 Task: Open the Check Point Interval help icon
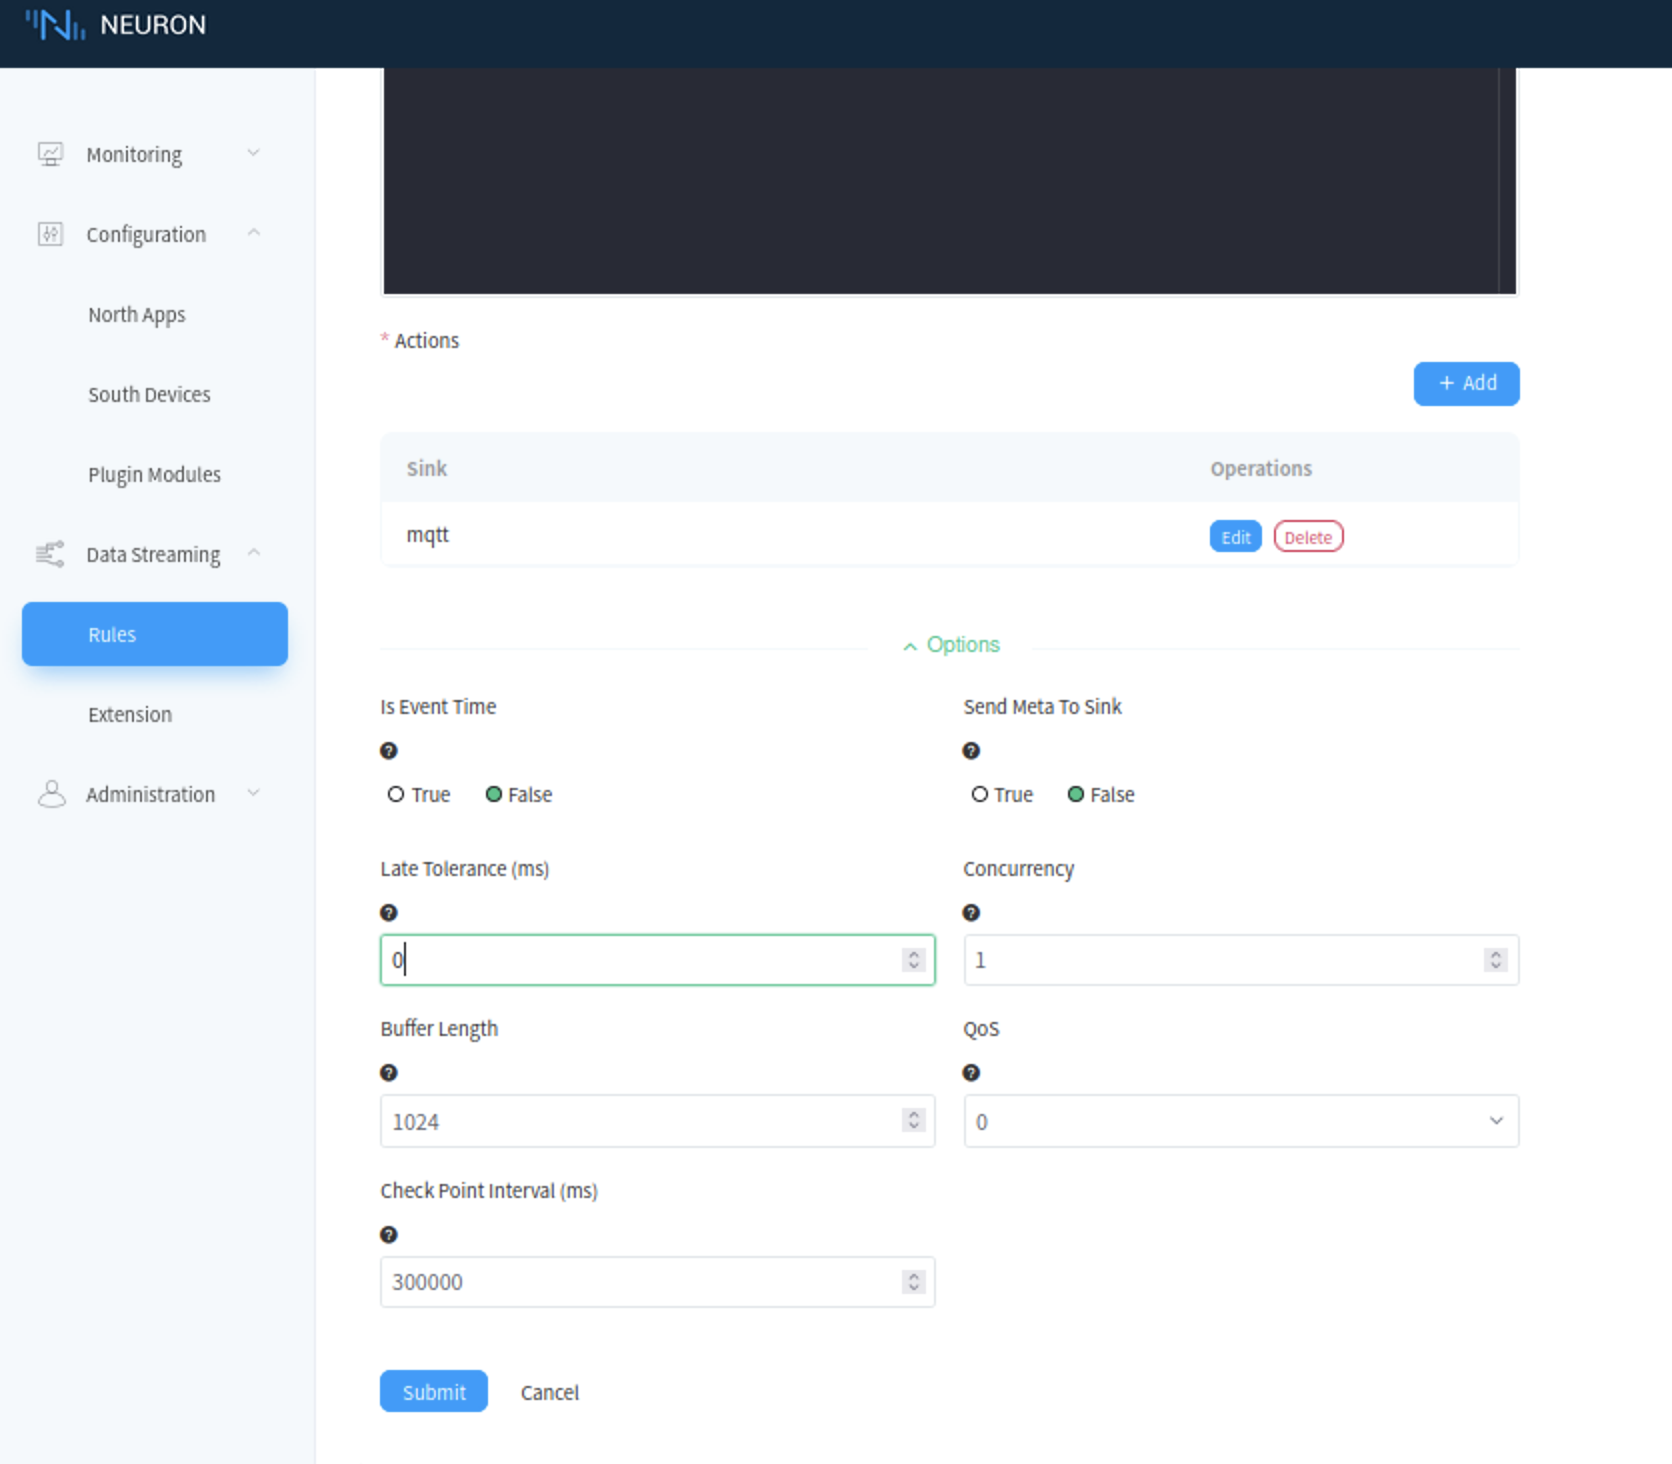pyautogui.click(x=389, y=1235)
